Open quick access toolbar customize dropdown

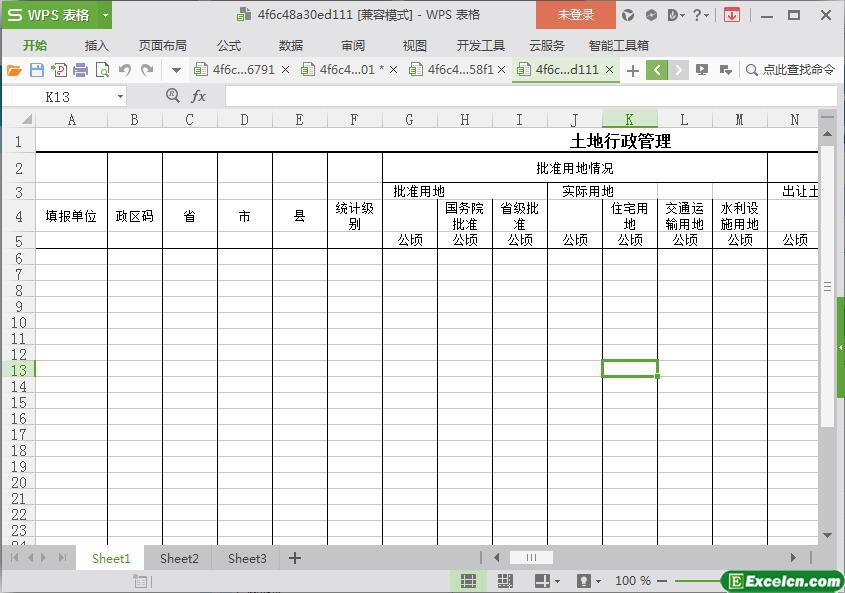coord(176,70)
